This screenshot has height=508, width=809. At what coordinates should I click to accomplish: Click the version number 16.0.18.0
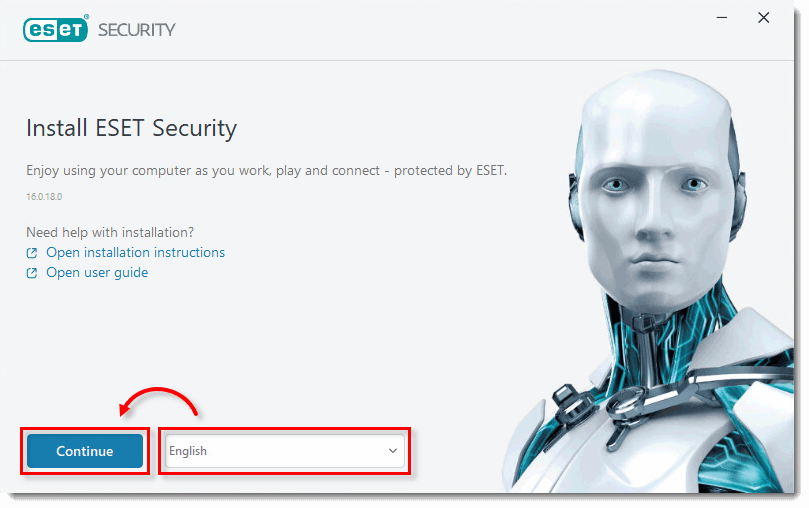(x=44, y=196)
